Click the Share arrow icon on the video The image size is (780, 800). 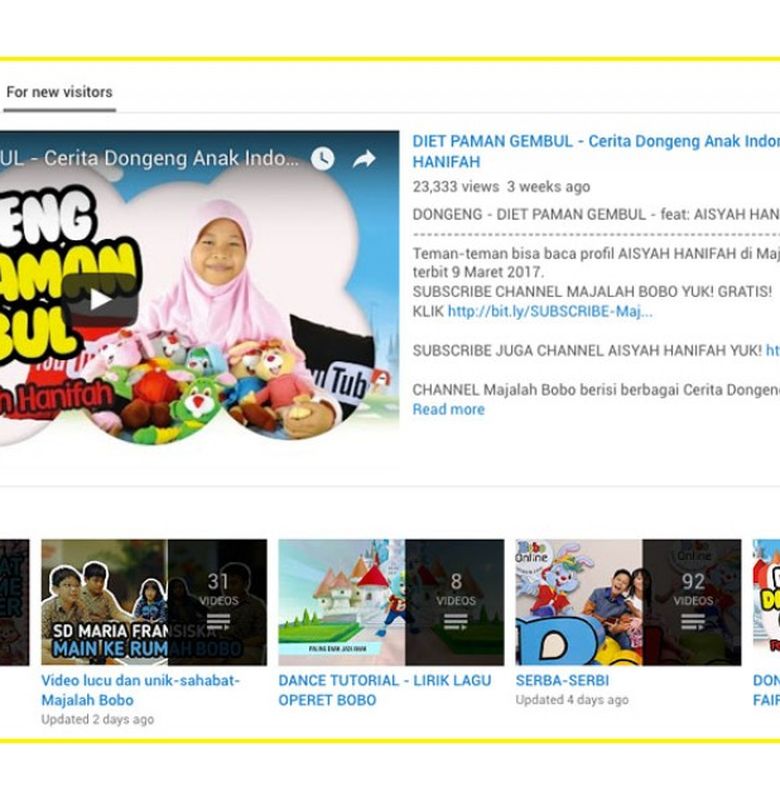(364, 158)
